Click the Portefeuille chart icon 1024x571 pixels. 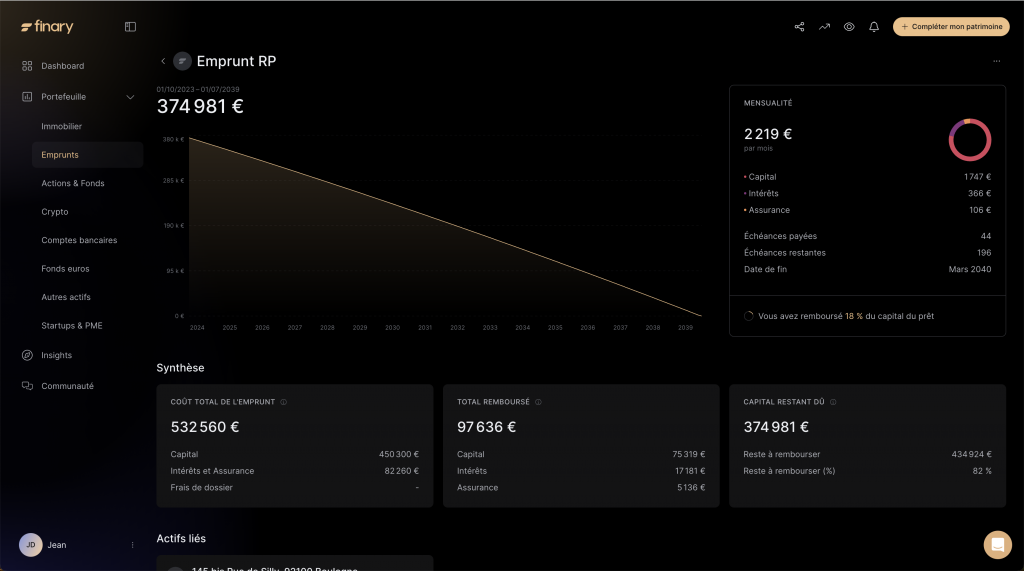click(x=27, y=97)
